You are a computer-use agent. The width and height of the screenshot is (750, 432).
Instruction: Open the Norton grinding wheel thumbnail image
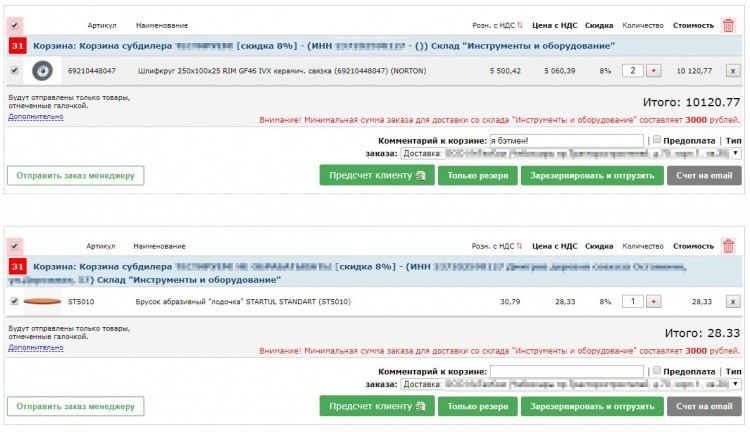coord(42,71)
